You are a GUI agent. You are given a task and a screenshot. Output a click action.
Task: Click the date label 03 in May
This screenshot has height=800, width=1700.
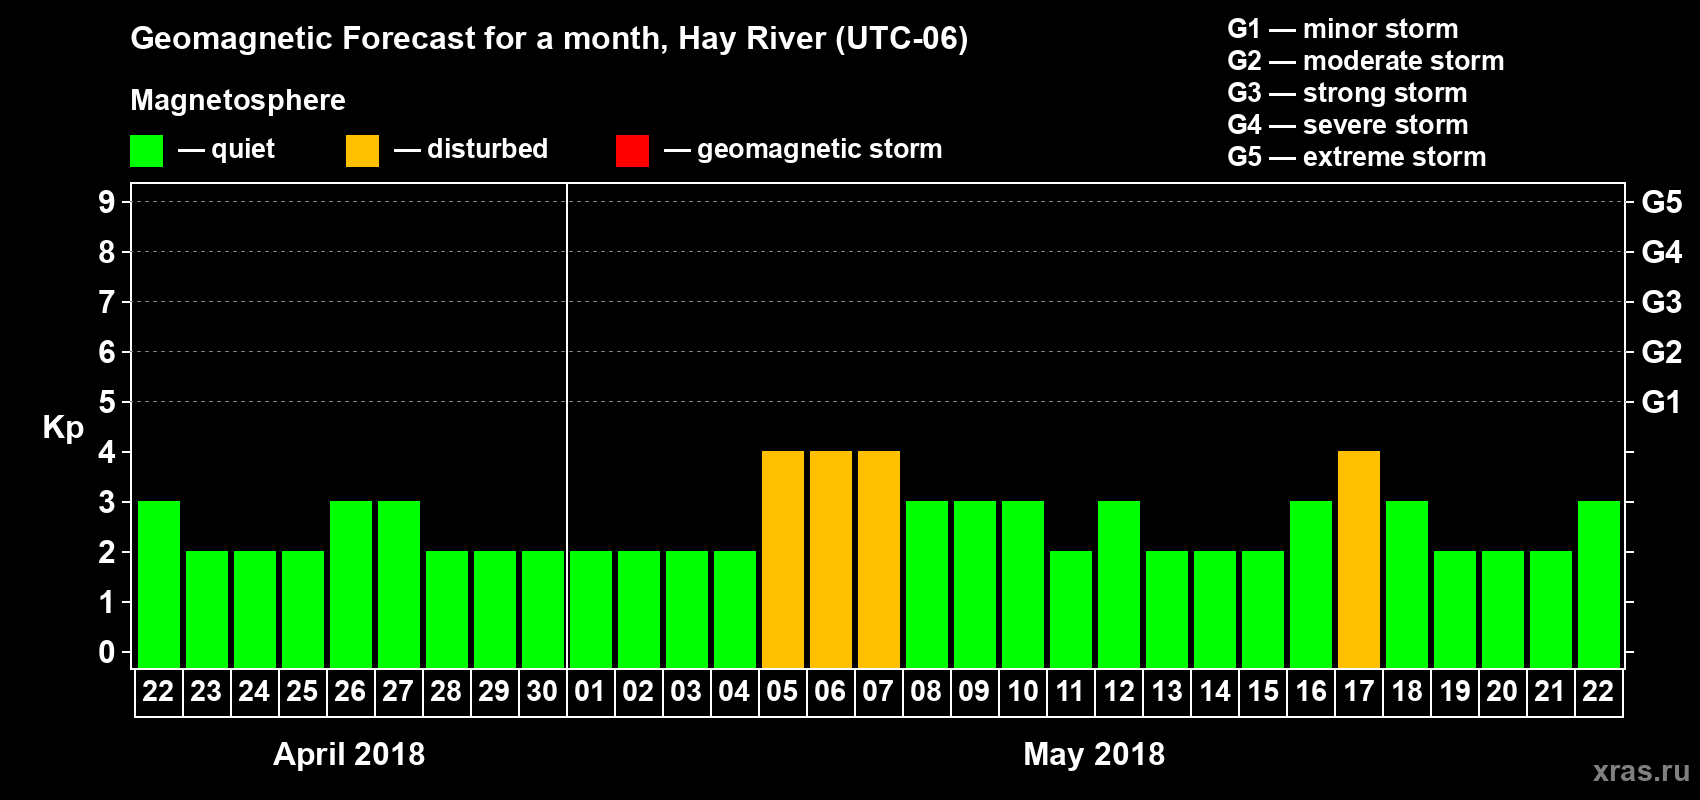coord(686,691)
